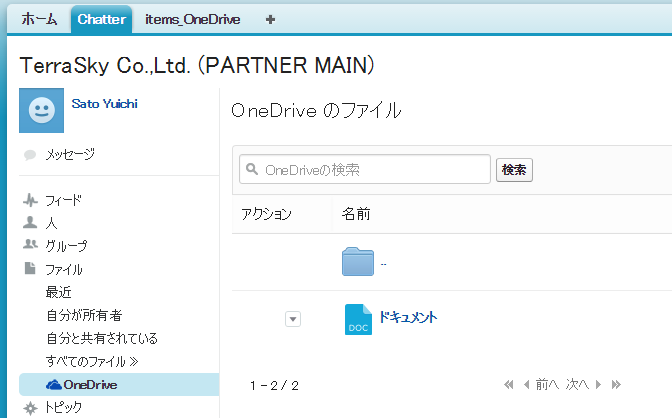Open the ドキュメント link
Image resolution: width=672 pixels, height=418 pixels.
[x=408, y=317]
